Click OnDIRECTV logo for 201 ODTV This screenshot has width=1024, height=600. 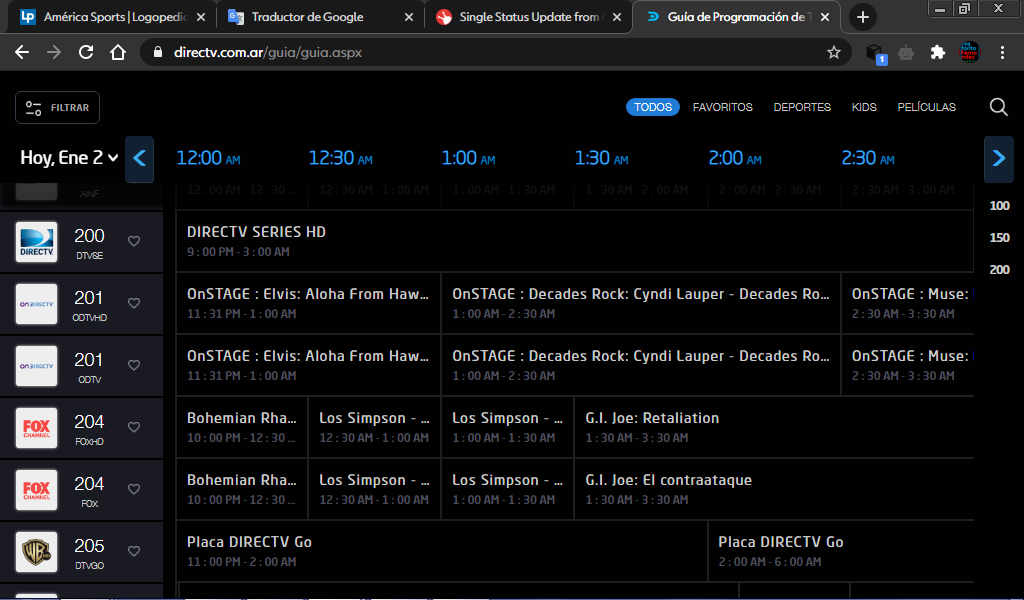point(37,366)
